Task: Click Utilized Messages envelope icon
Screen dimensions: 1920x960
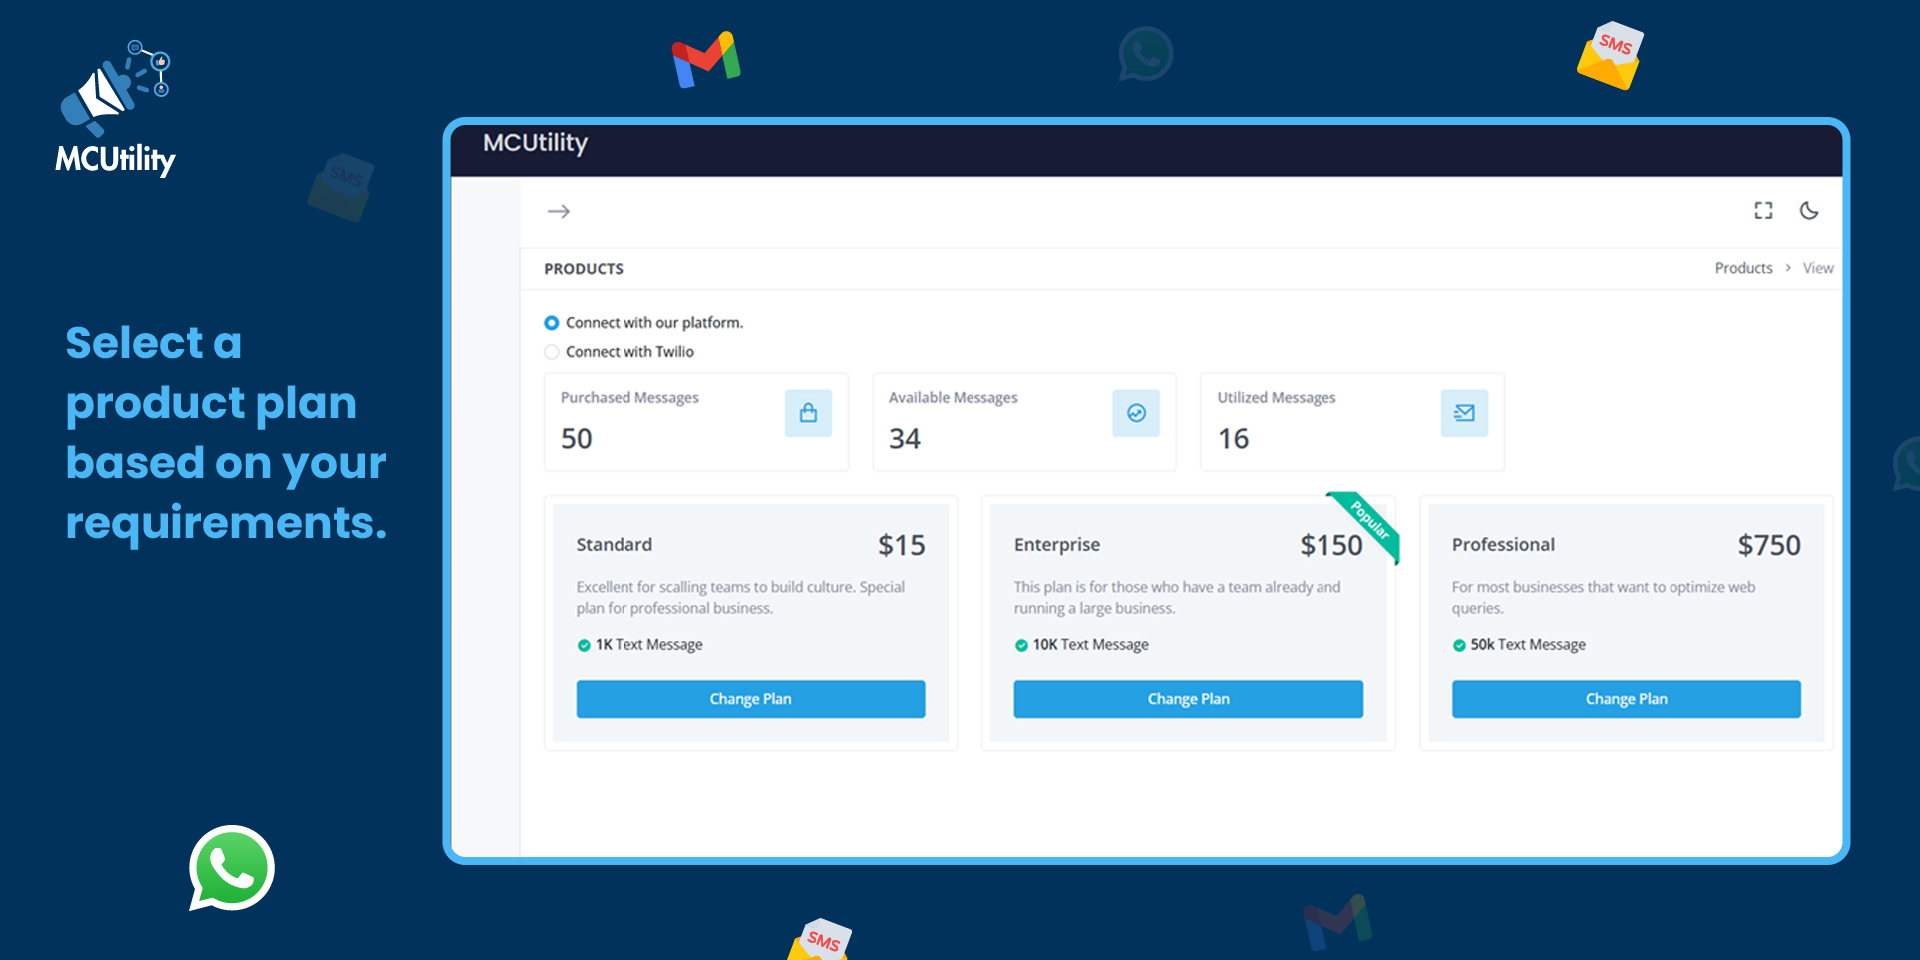Action: (x=1464, y=413)
